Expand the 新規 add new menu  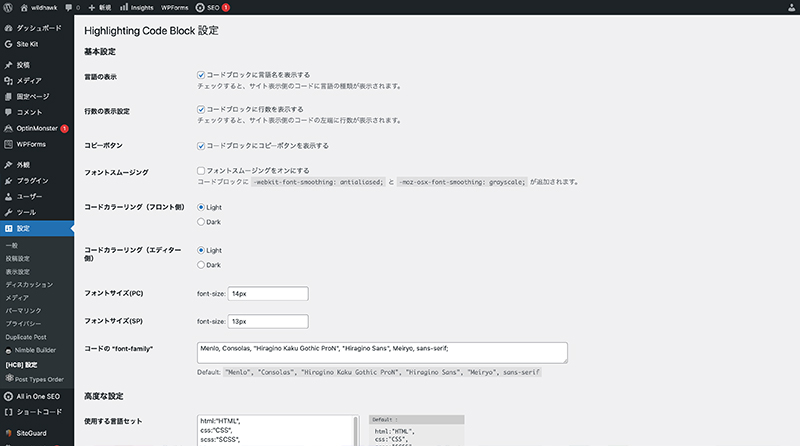click(x=98, y=6)
